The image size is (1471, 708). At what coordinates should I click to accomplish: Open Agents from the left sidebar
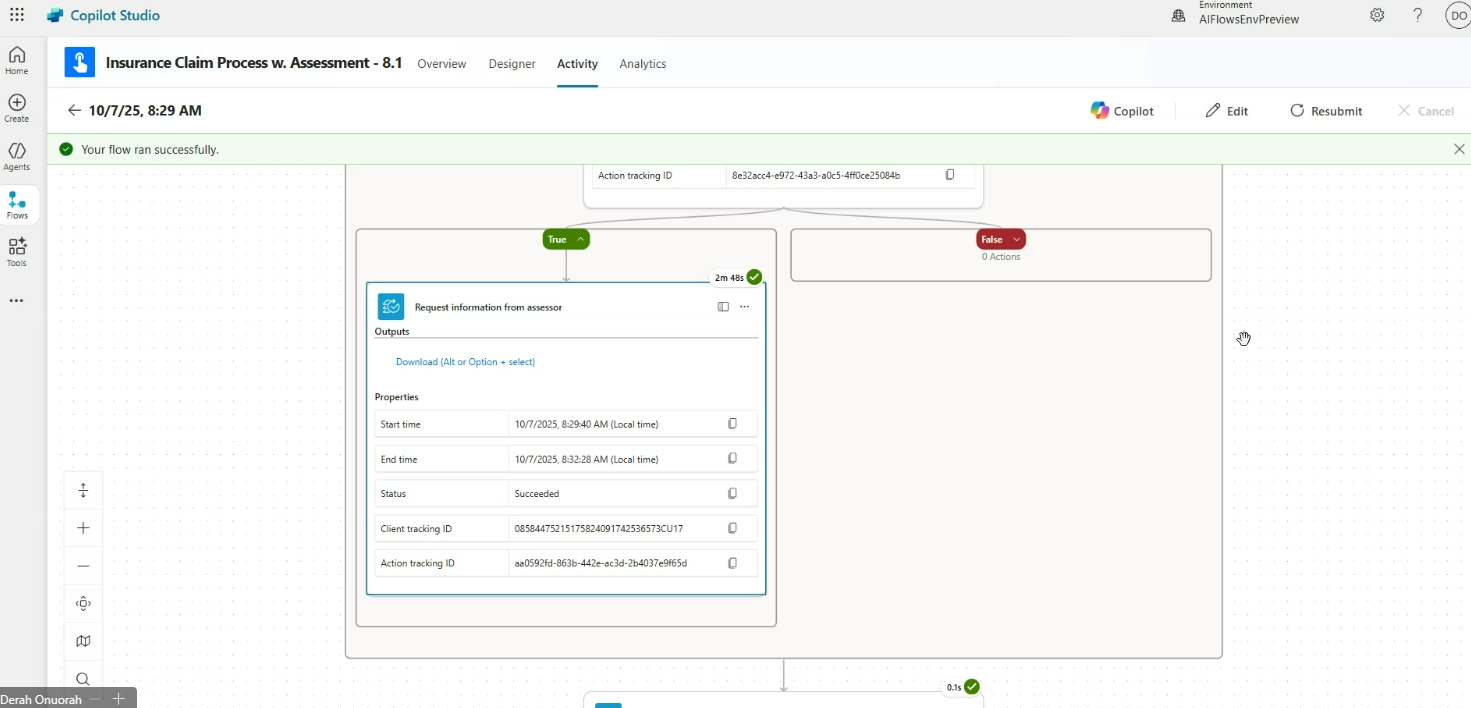point(17,156)
